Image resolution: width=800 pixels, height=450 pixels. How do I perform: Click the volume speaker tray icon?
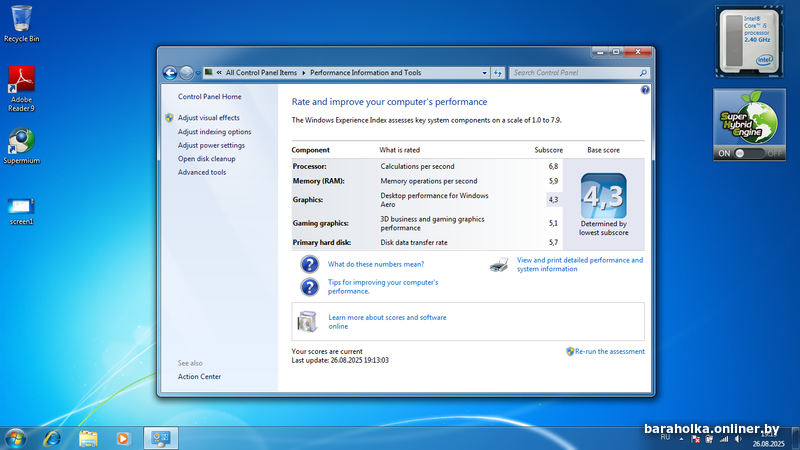click(738, 439)
